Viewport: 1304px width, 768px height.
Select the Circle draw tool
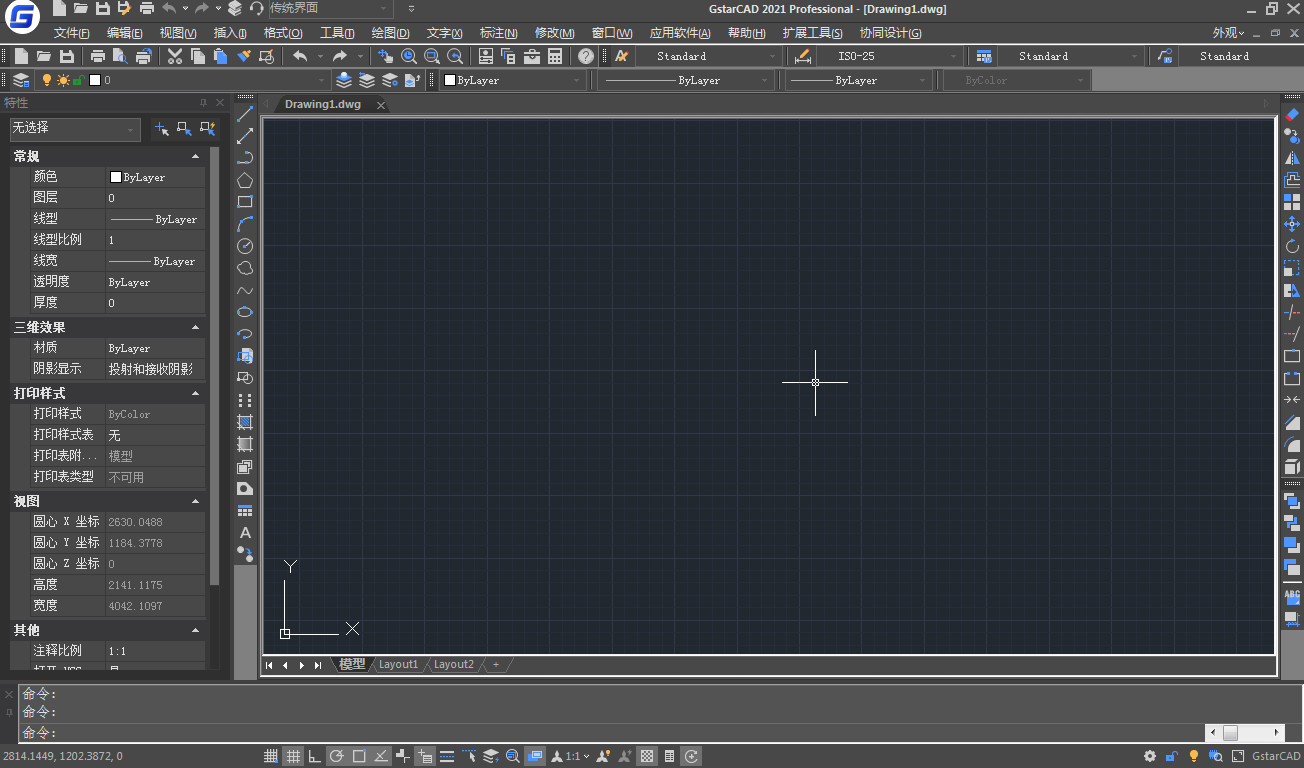[x=245, y=246]
